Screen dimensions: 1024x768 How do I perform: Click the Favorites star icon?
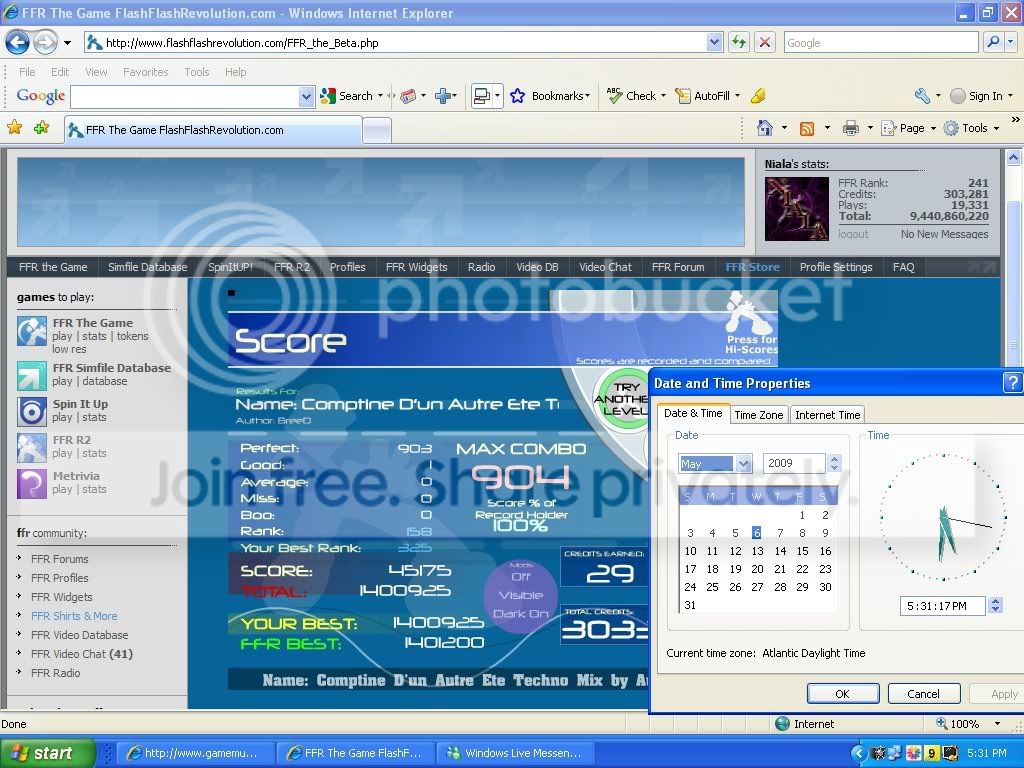(15, 128)
